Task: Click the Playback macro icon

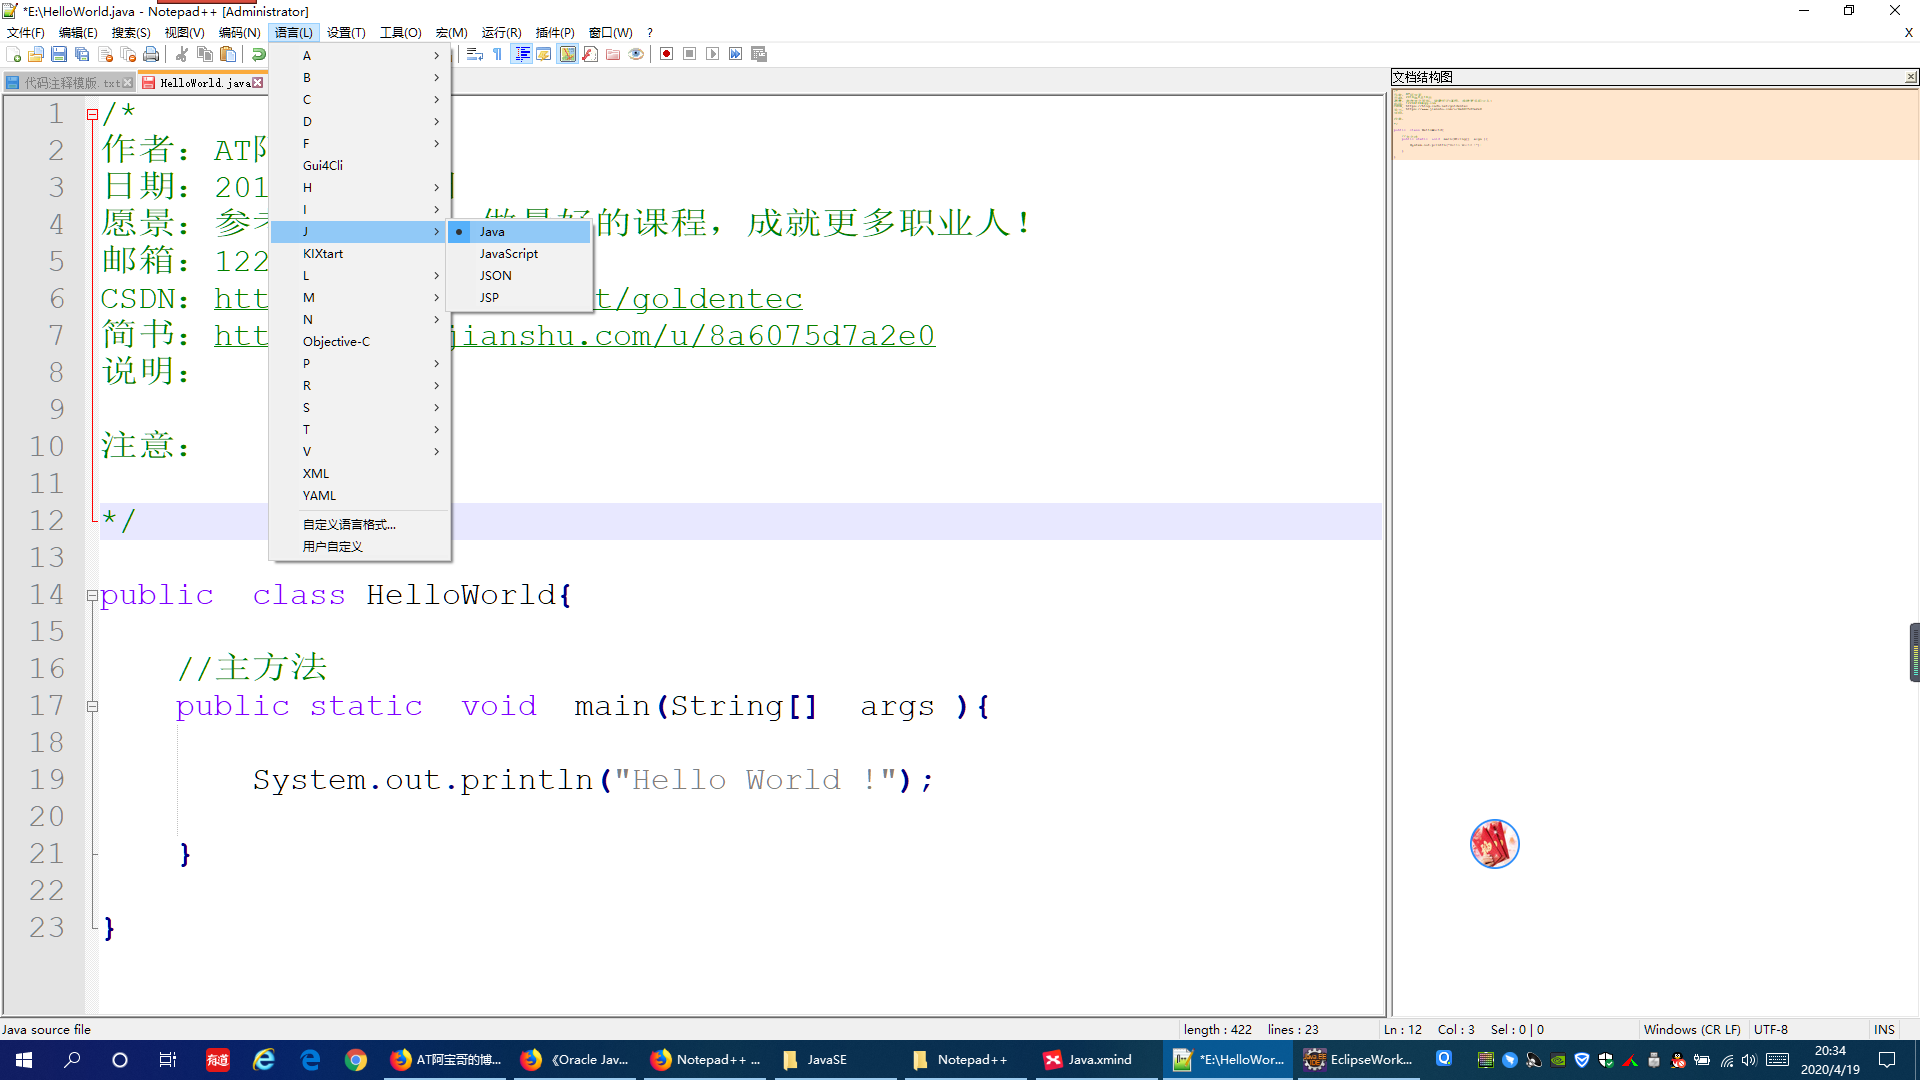Action: (x=712, y=54)
